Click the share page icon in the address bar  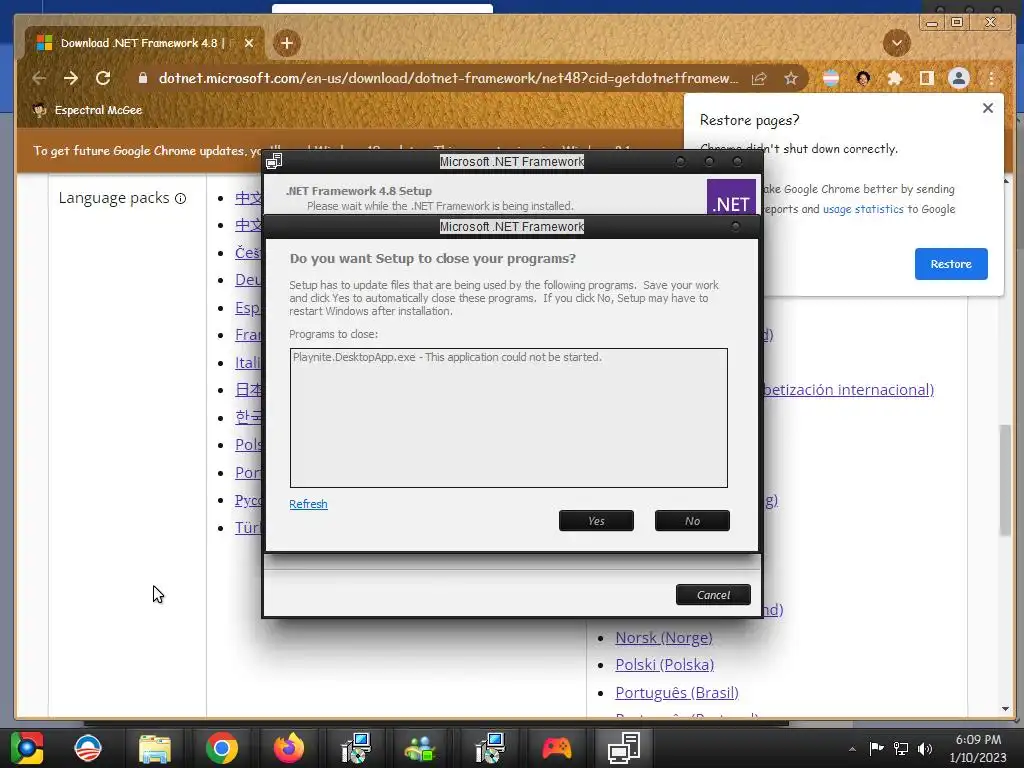click(759, 78)
